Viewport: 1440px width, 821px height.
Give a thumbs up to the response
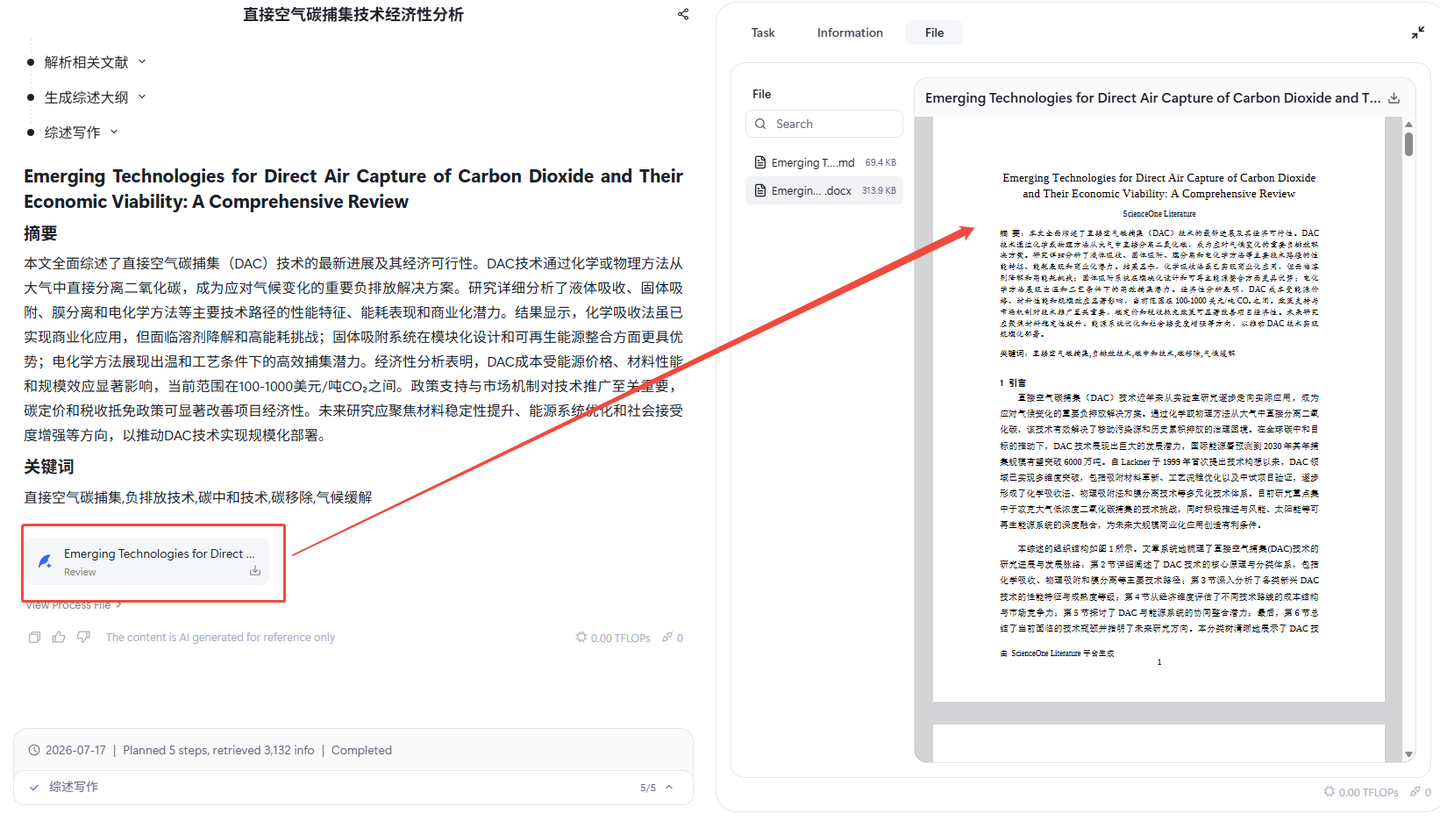click(x=59, y=637)
